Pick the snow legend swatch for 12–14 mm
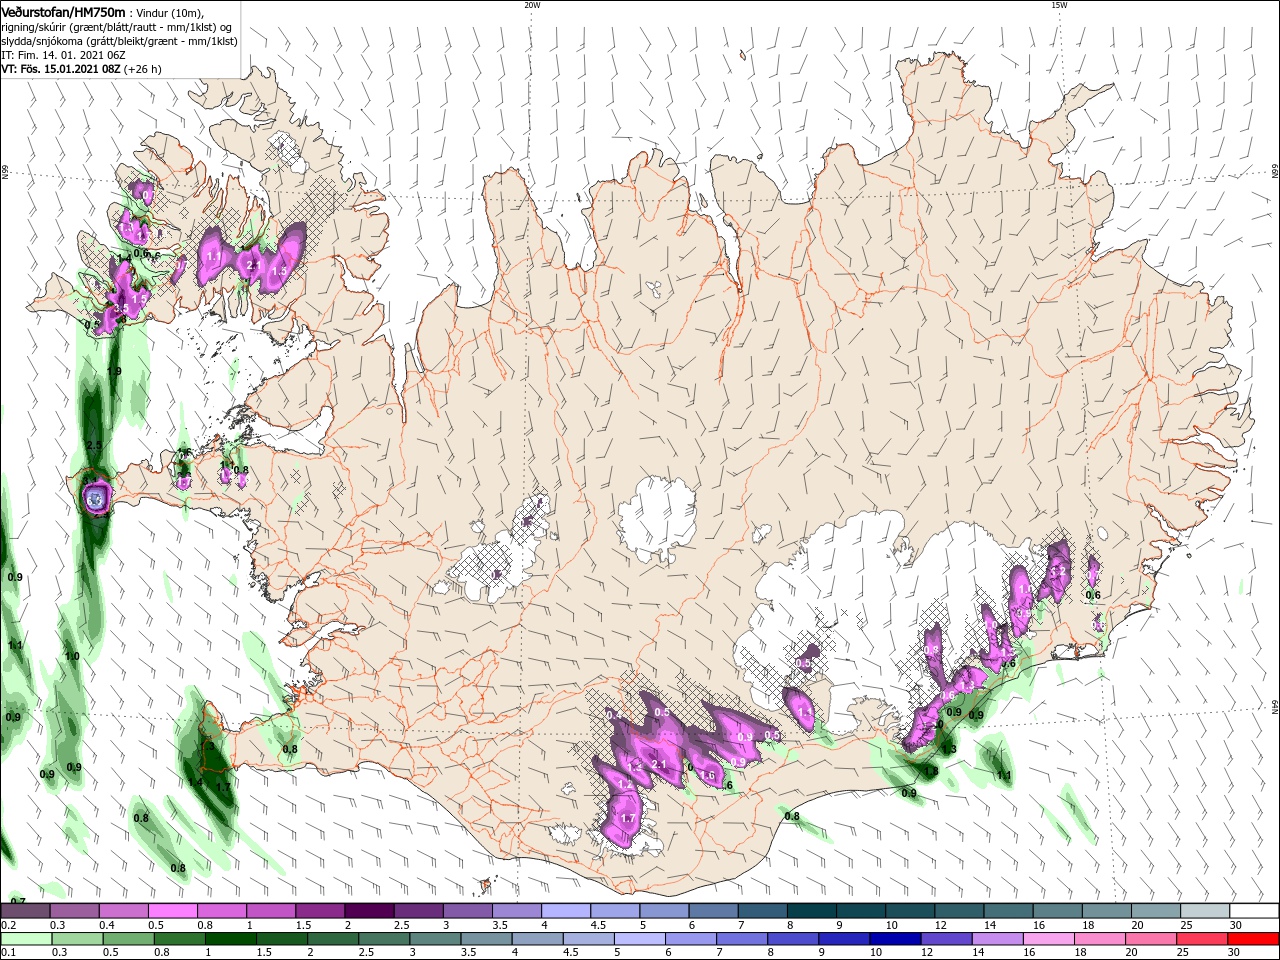 click(x=959, y=911)
